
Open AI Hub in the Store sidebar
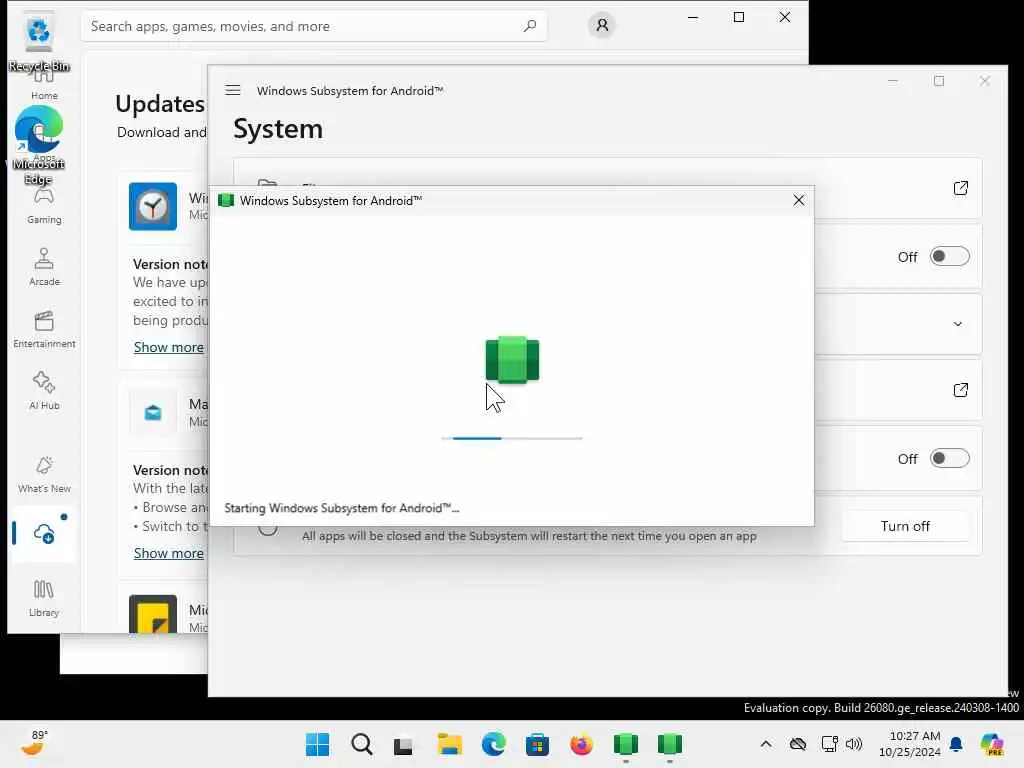pos(44,391)
